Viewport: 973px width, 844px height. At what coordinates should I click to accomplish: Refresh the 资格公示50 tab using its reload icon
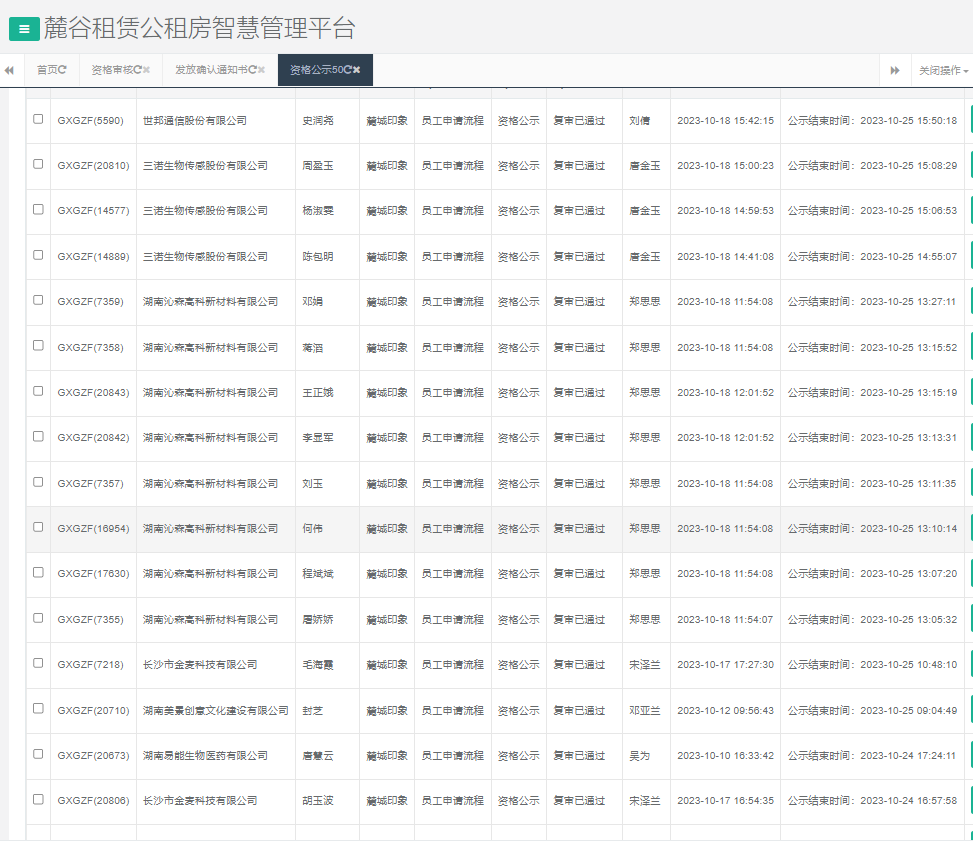347,70
